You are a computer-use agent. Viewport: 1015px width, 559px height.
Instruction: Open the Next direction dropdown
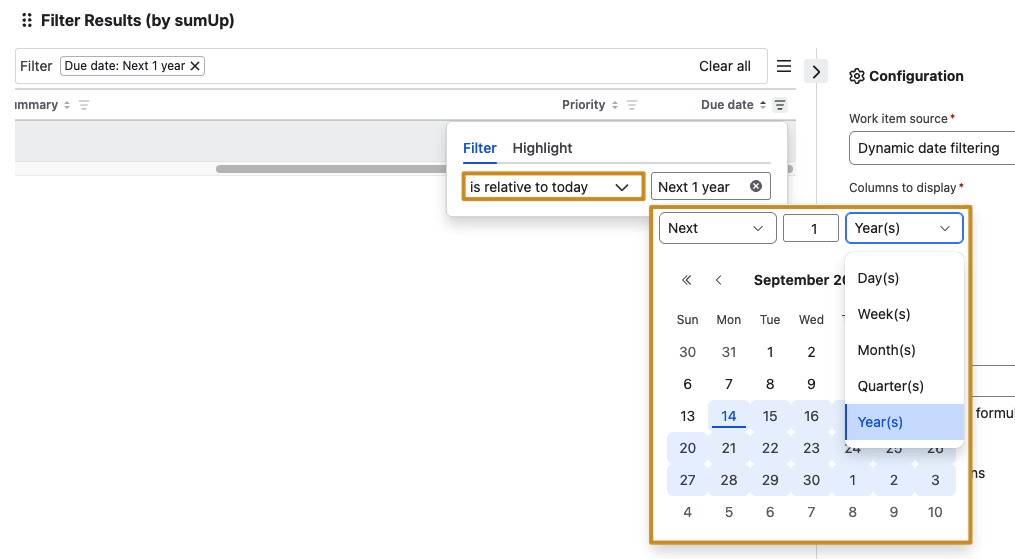717,228
